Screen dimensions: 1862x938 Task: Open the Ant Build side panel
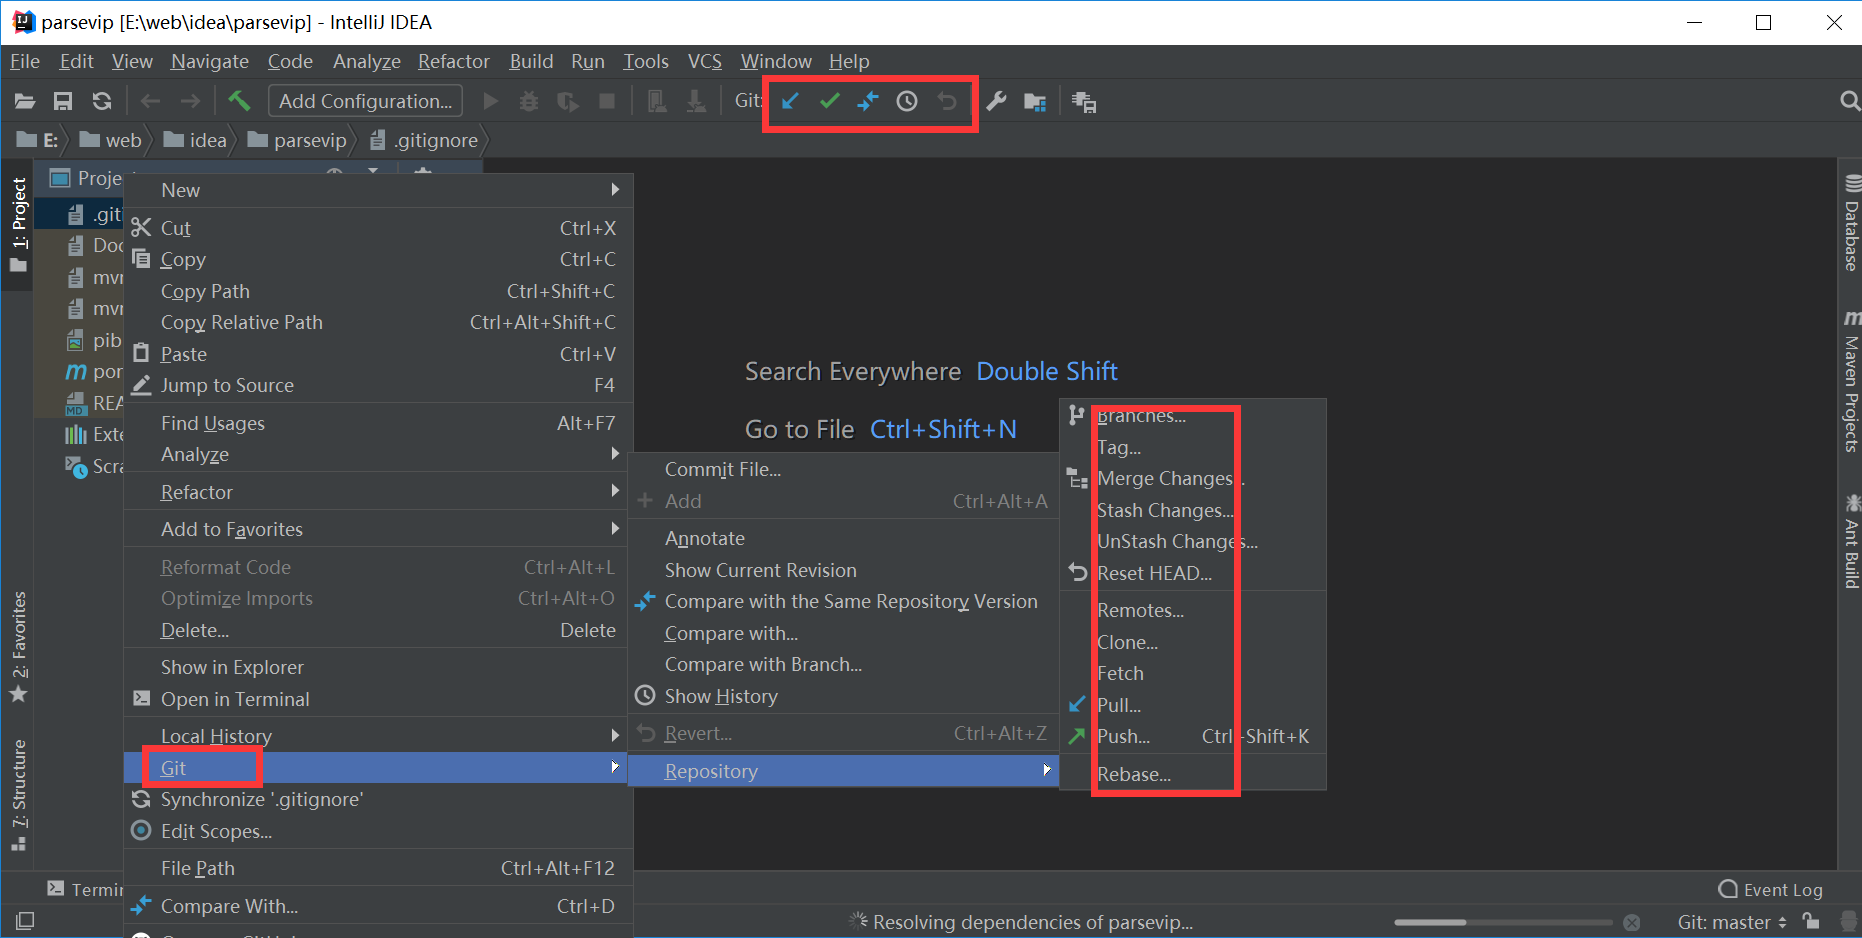click(1851, 540)
